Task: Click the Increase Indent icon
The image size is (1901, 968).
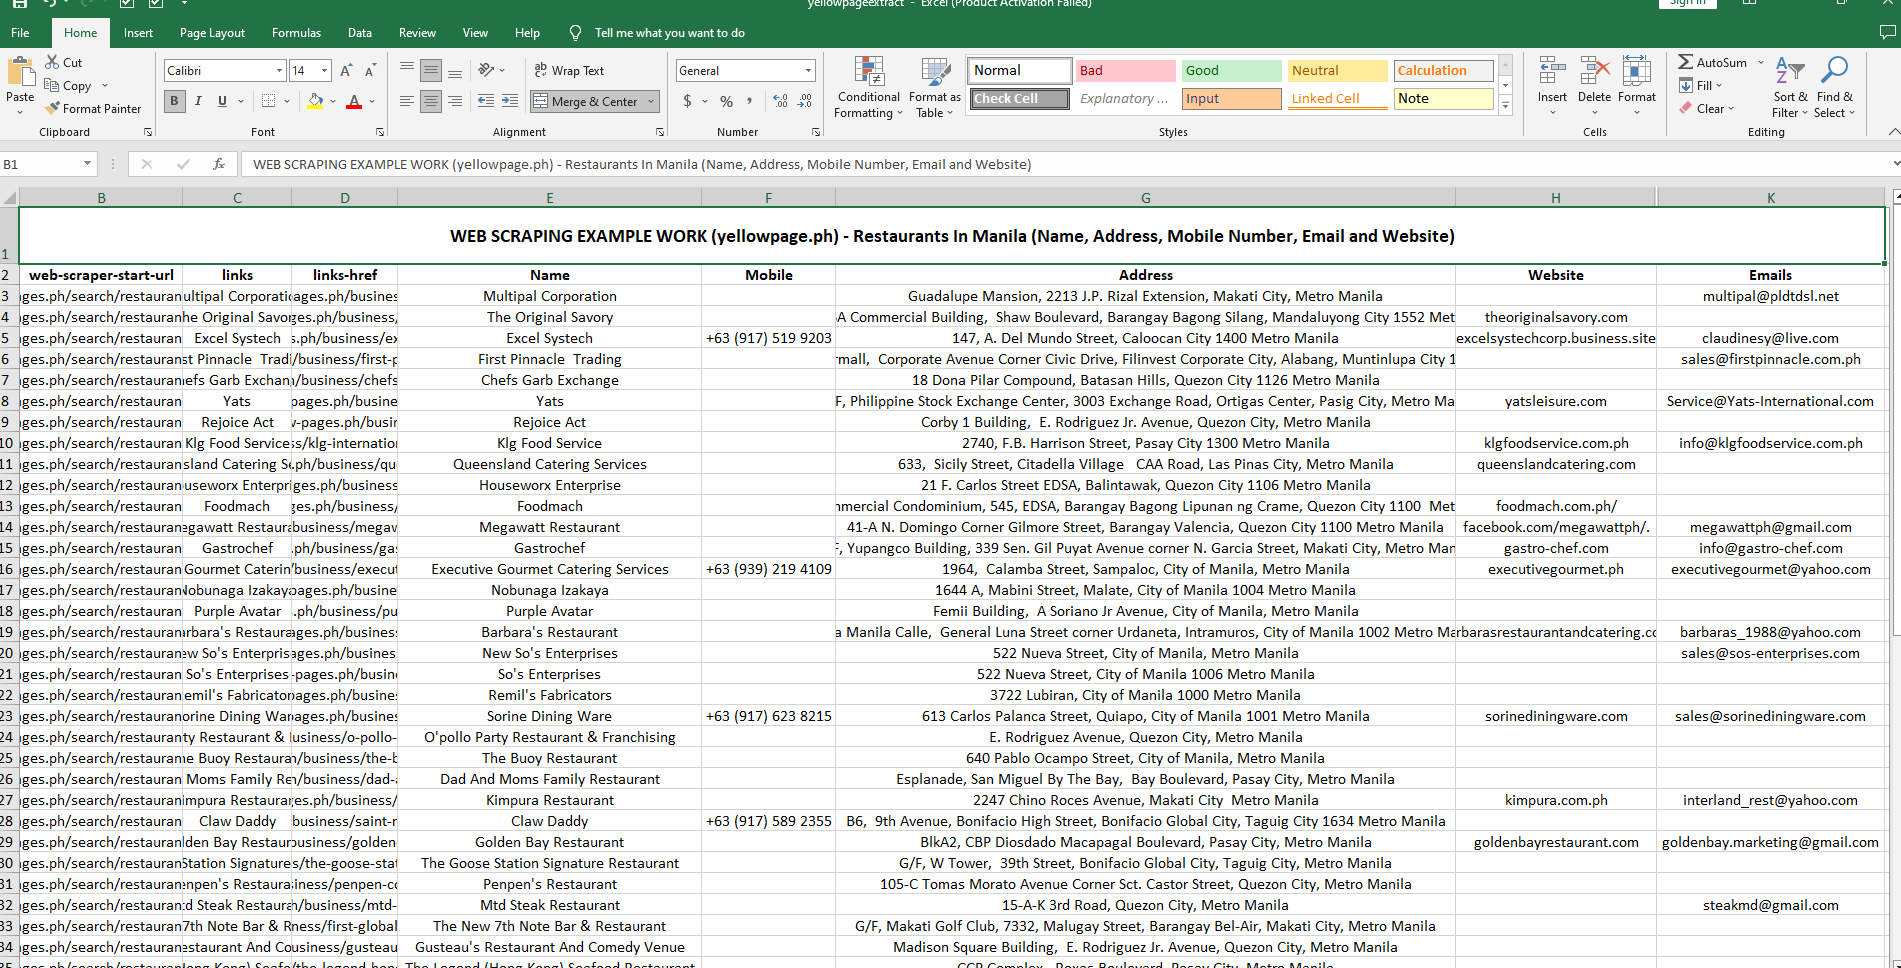Action: [x=510, y=101]
